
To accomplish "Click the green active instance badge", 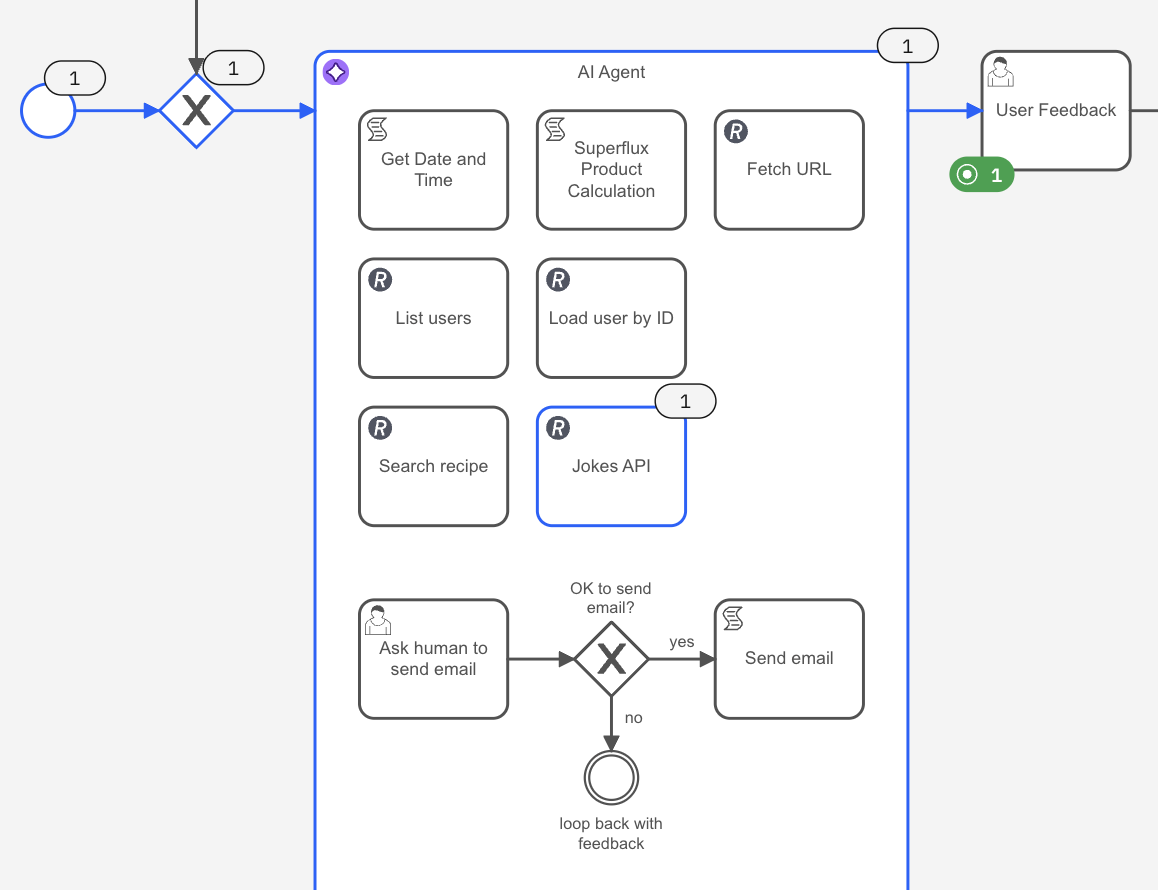I will pos(981,175).
